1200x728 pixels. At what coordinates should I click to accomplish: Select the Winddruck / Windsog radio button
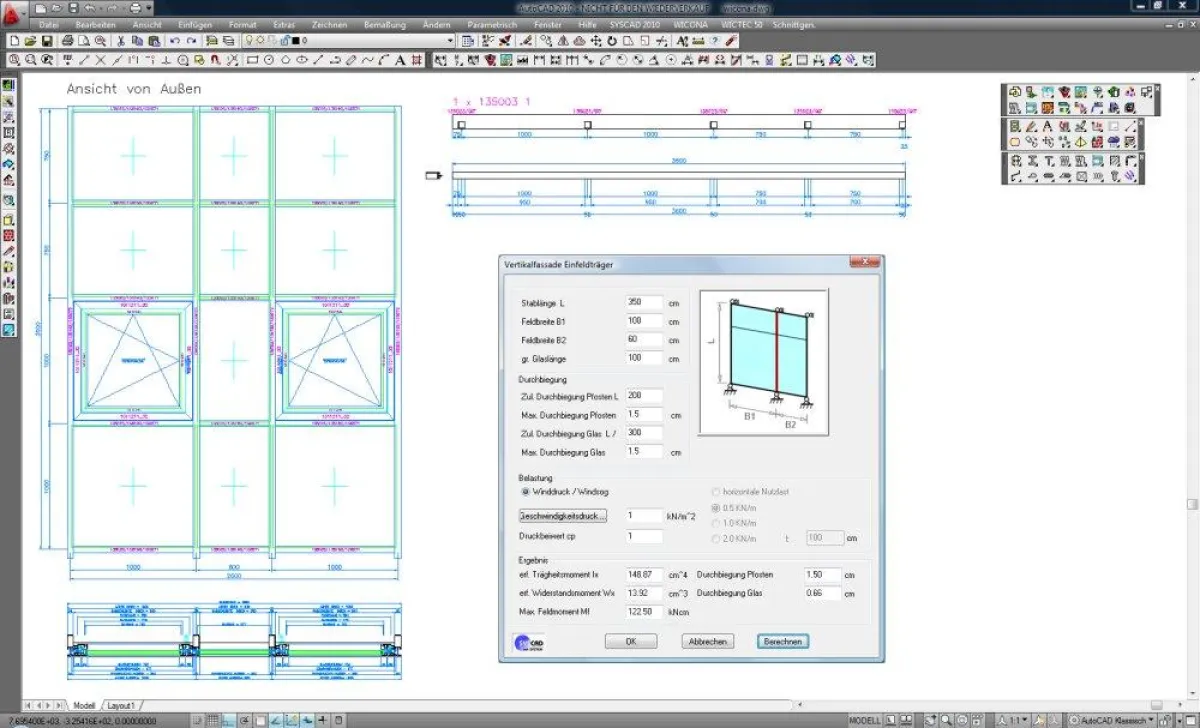(526, 492)
